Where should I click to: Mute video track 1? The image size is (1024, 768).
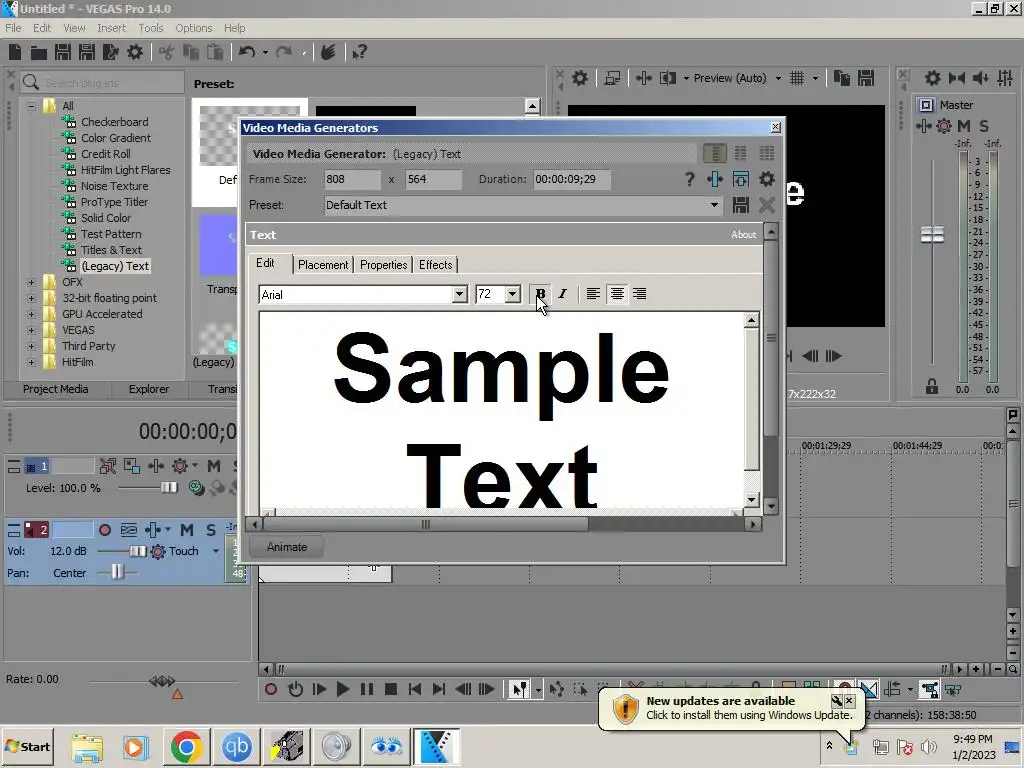pos(214,466)
